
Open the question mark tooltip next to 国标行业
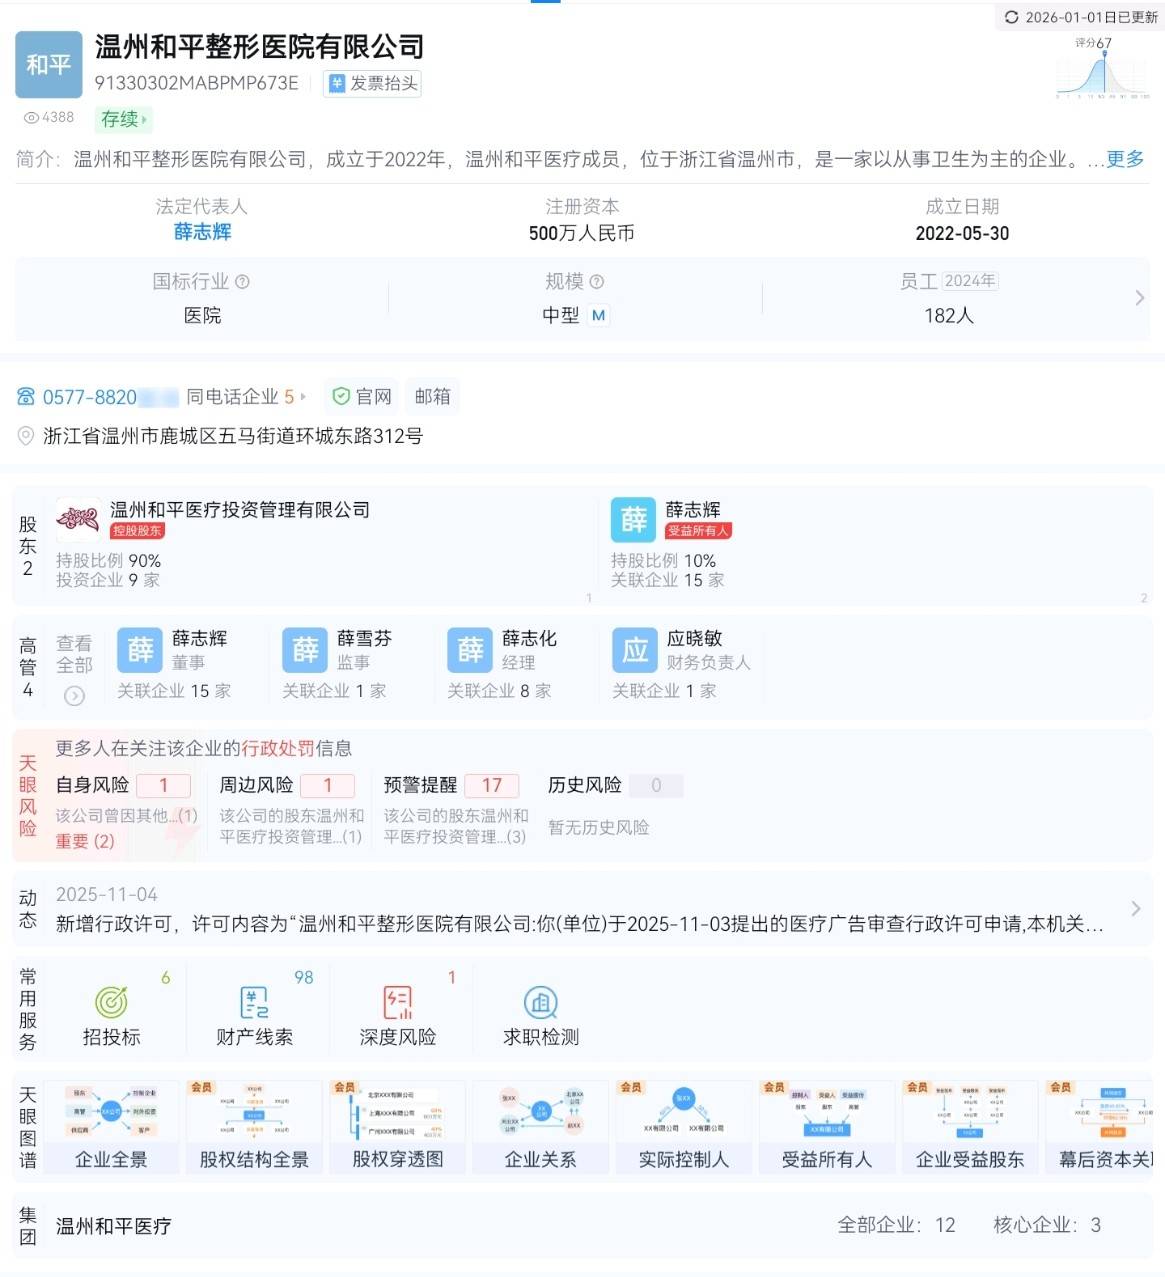pyautogui.click(x=243, y=281)
